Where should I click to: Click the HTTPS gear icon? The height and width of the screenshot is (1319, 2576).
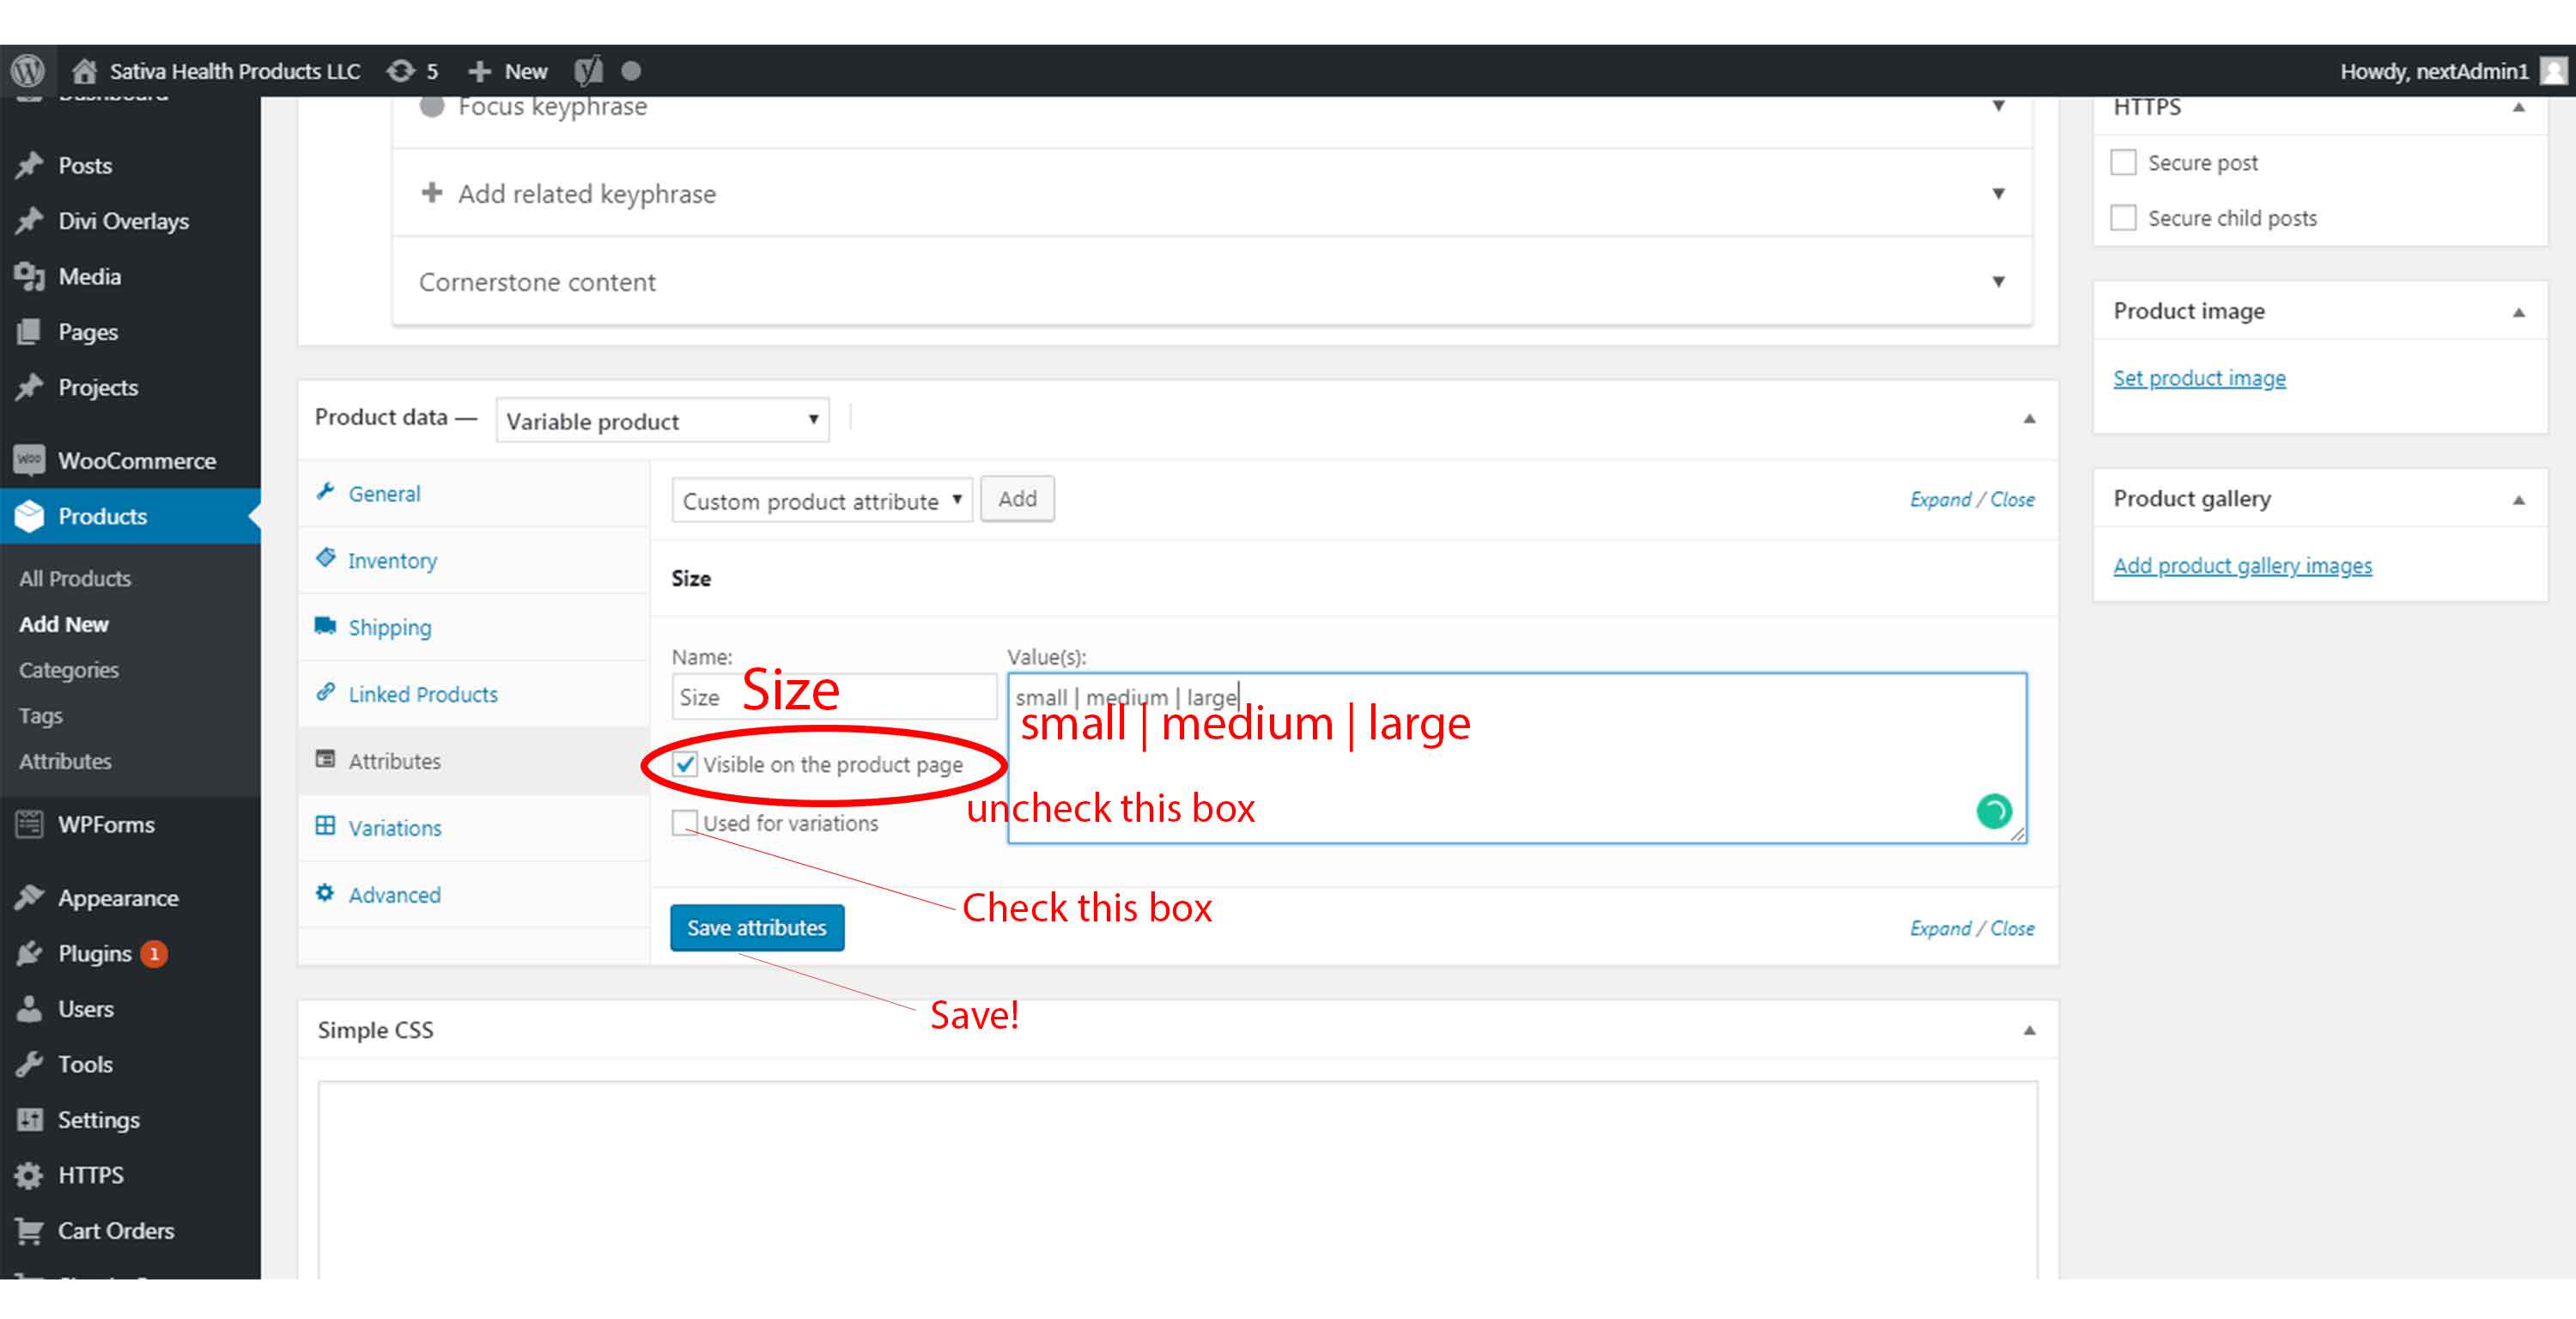pyautogui.click(x=29, y=1175)
